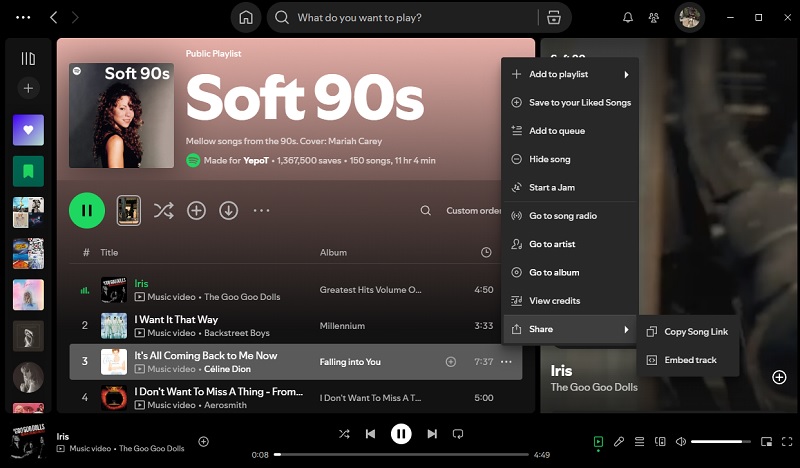Go back with the left arrow

pos(54,17)
